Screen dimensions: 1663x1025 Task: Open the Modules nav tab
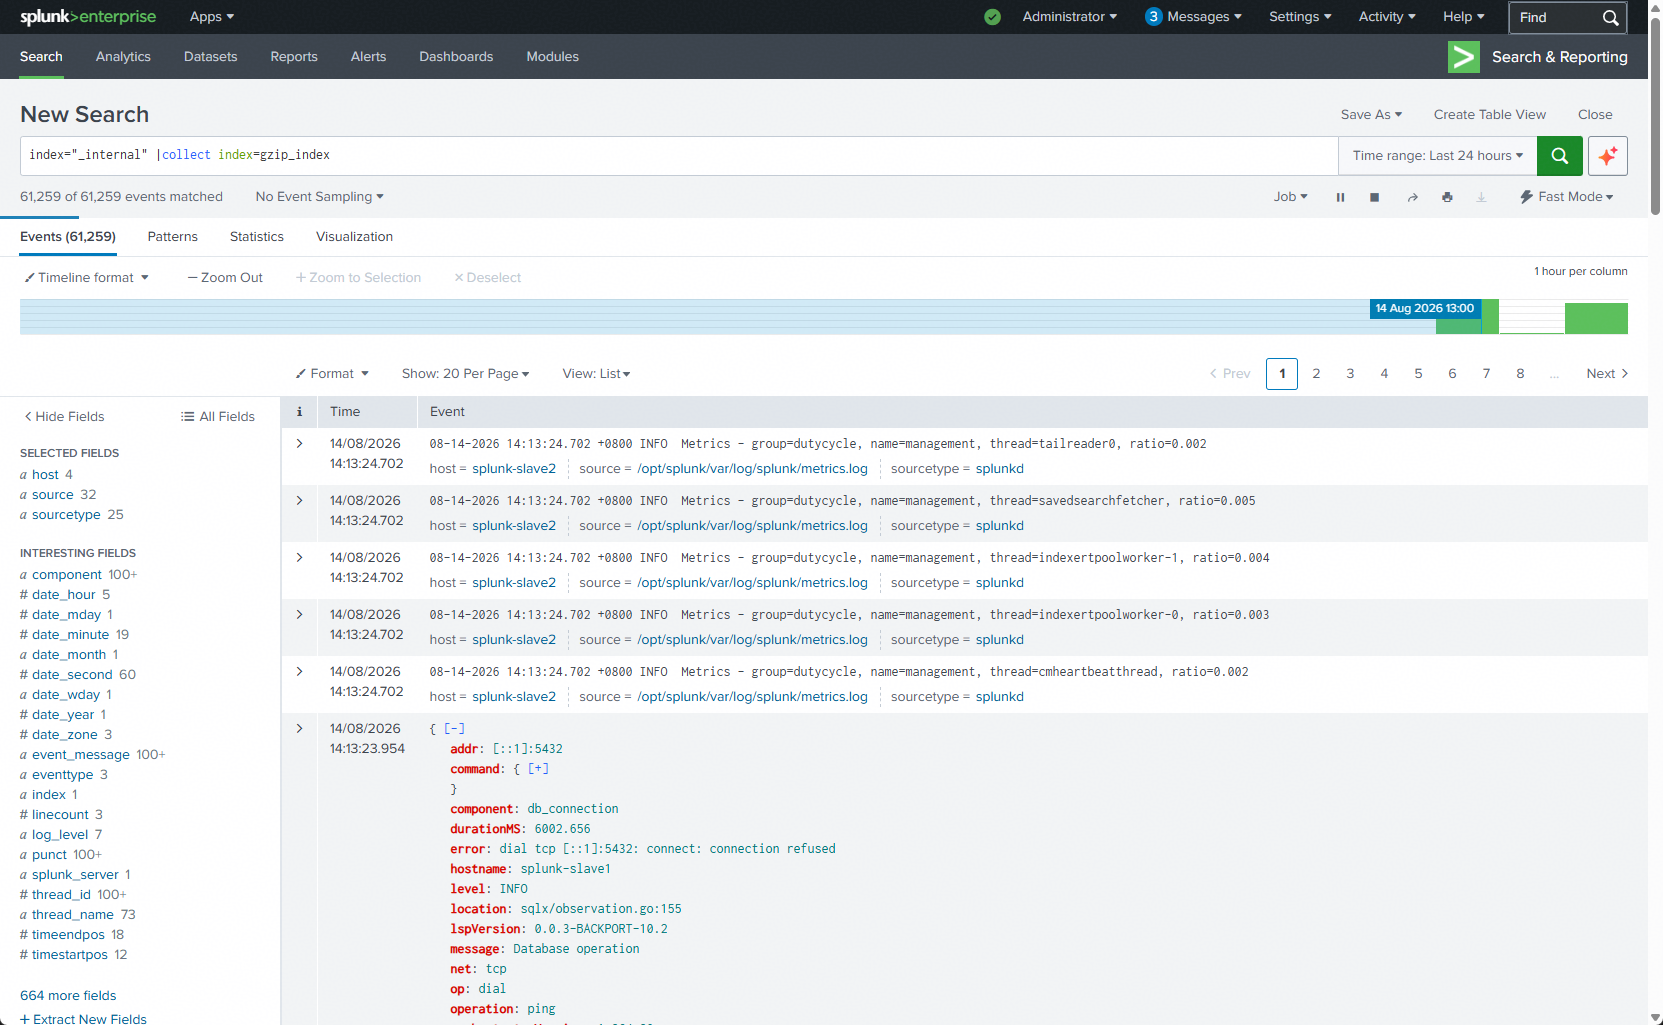point(553,57)
